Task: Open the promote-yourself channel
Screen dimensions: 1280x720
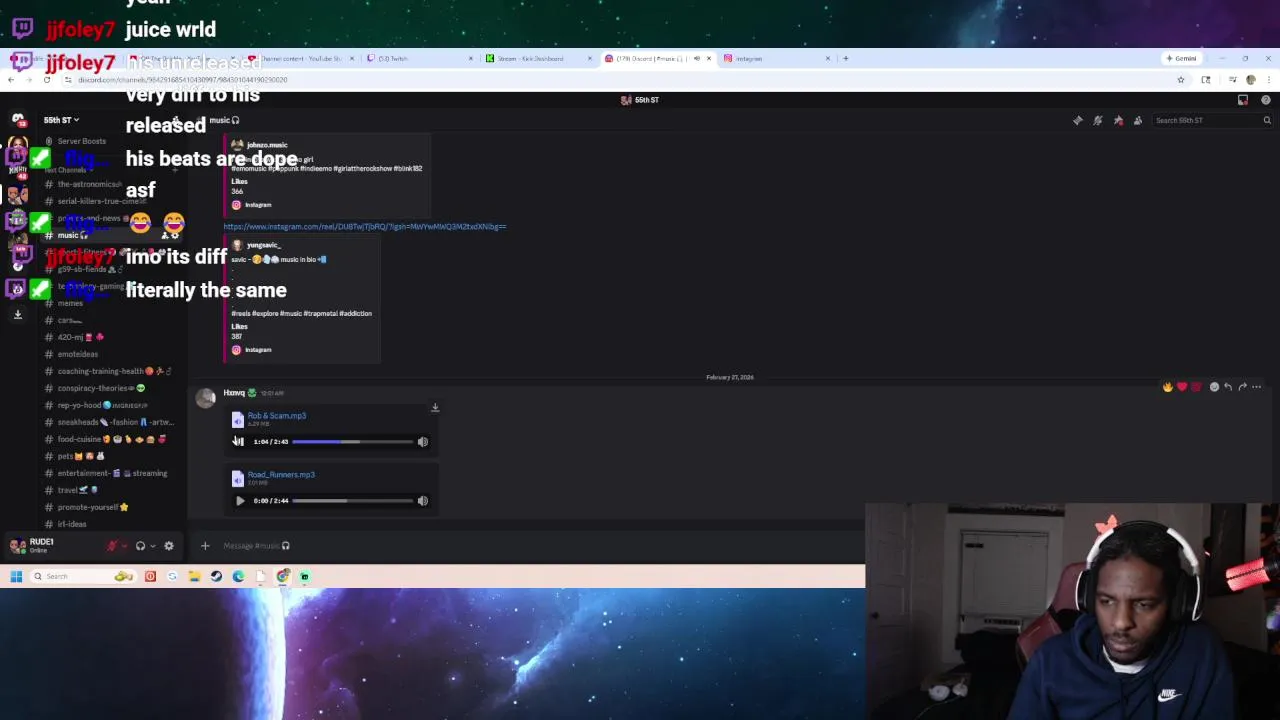Action: pyautogui.click(x=88, y=507)
